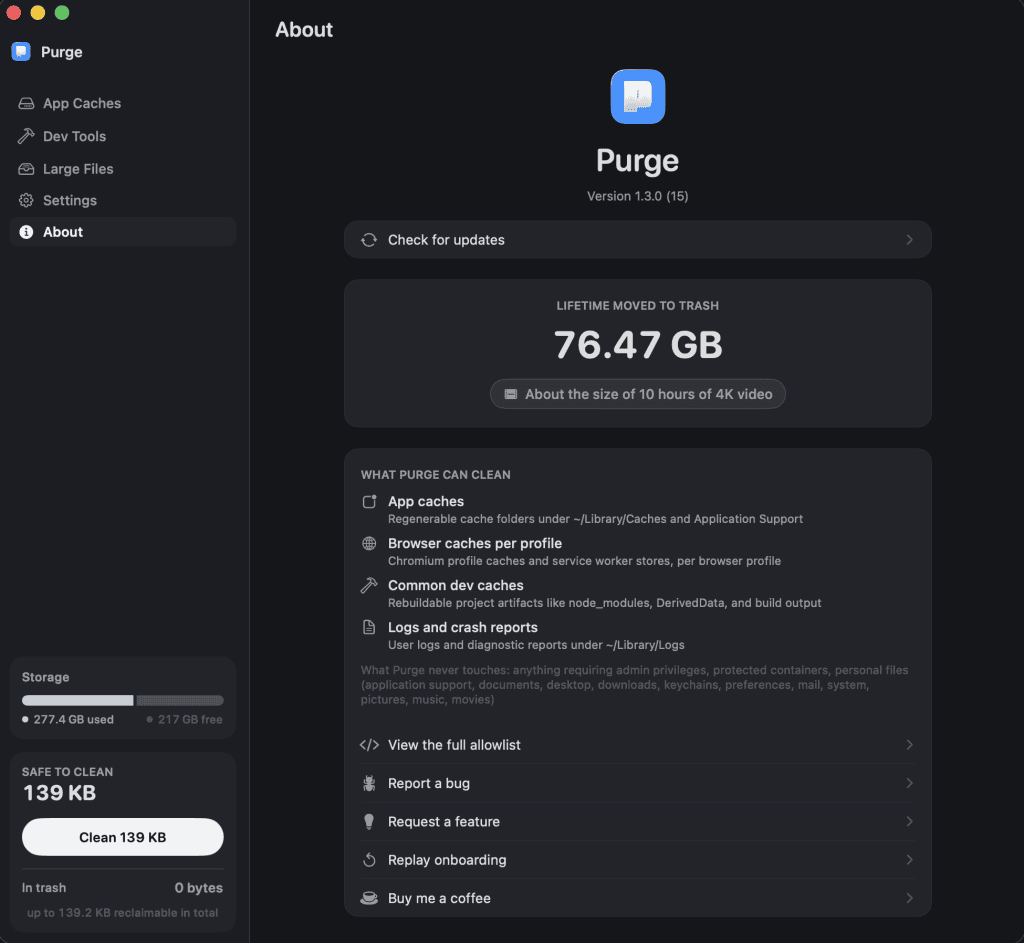The width and height of the screenshot is (1024, 943).
Task: Click the replay arrow icon for onboarding
Action: [369, 859]
